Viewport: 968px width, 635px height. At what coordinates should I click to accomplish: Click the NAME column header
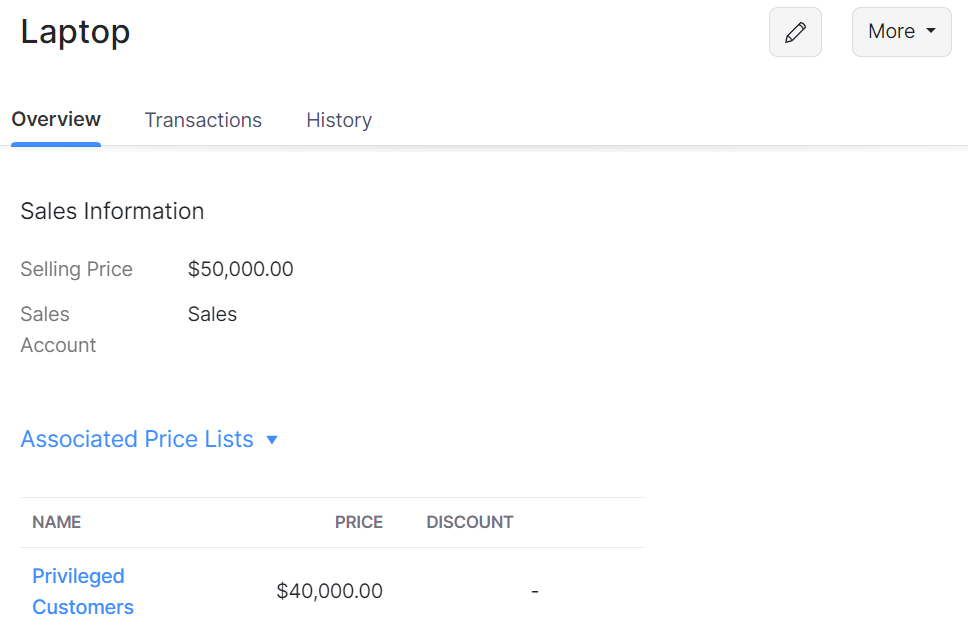[57, 522]
